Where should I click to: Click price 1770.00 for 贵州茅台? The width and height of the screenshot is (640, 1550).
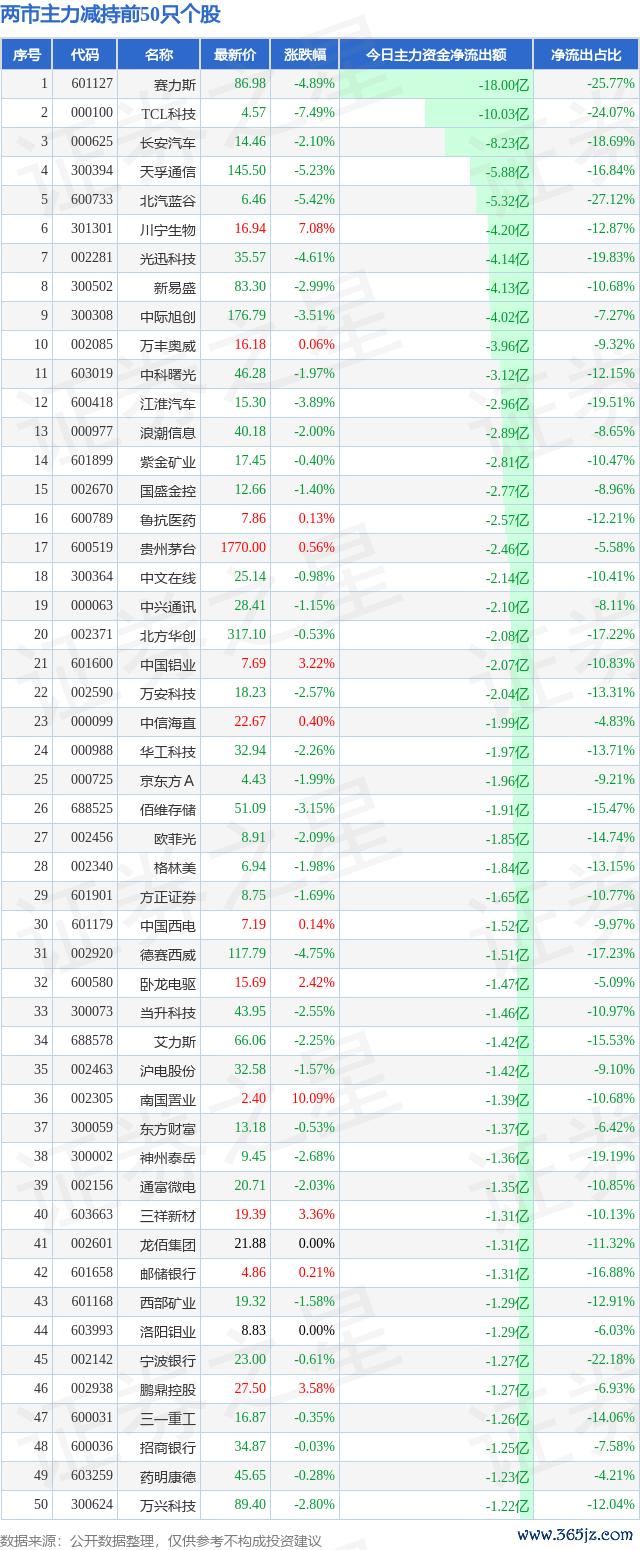(244, 548)
